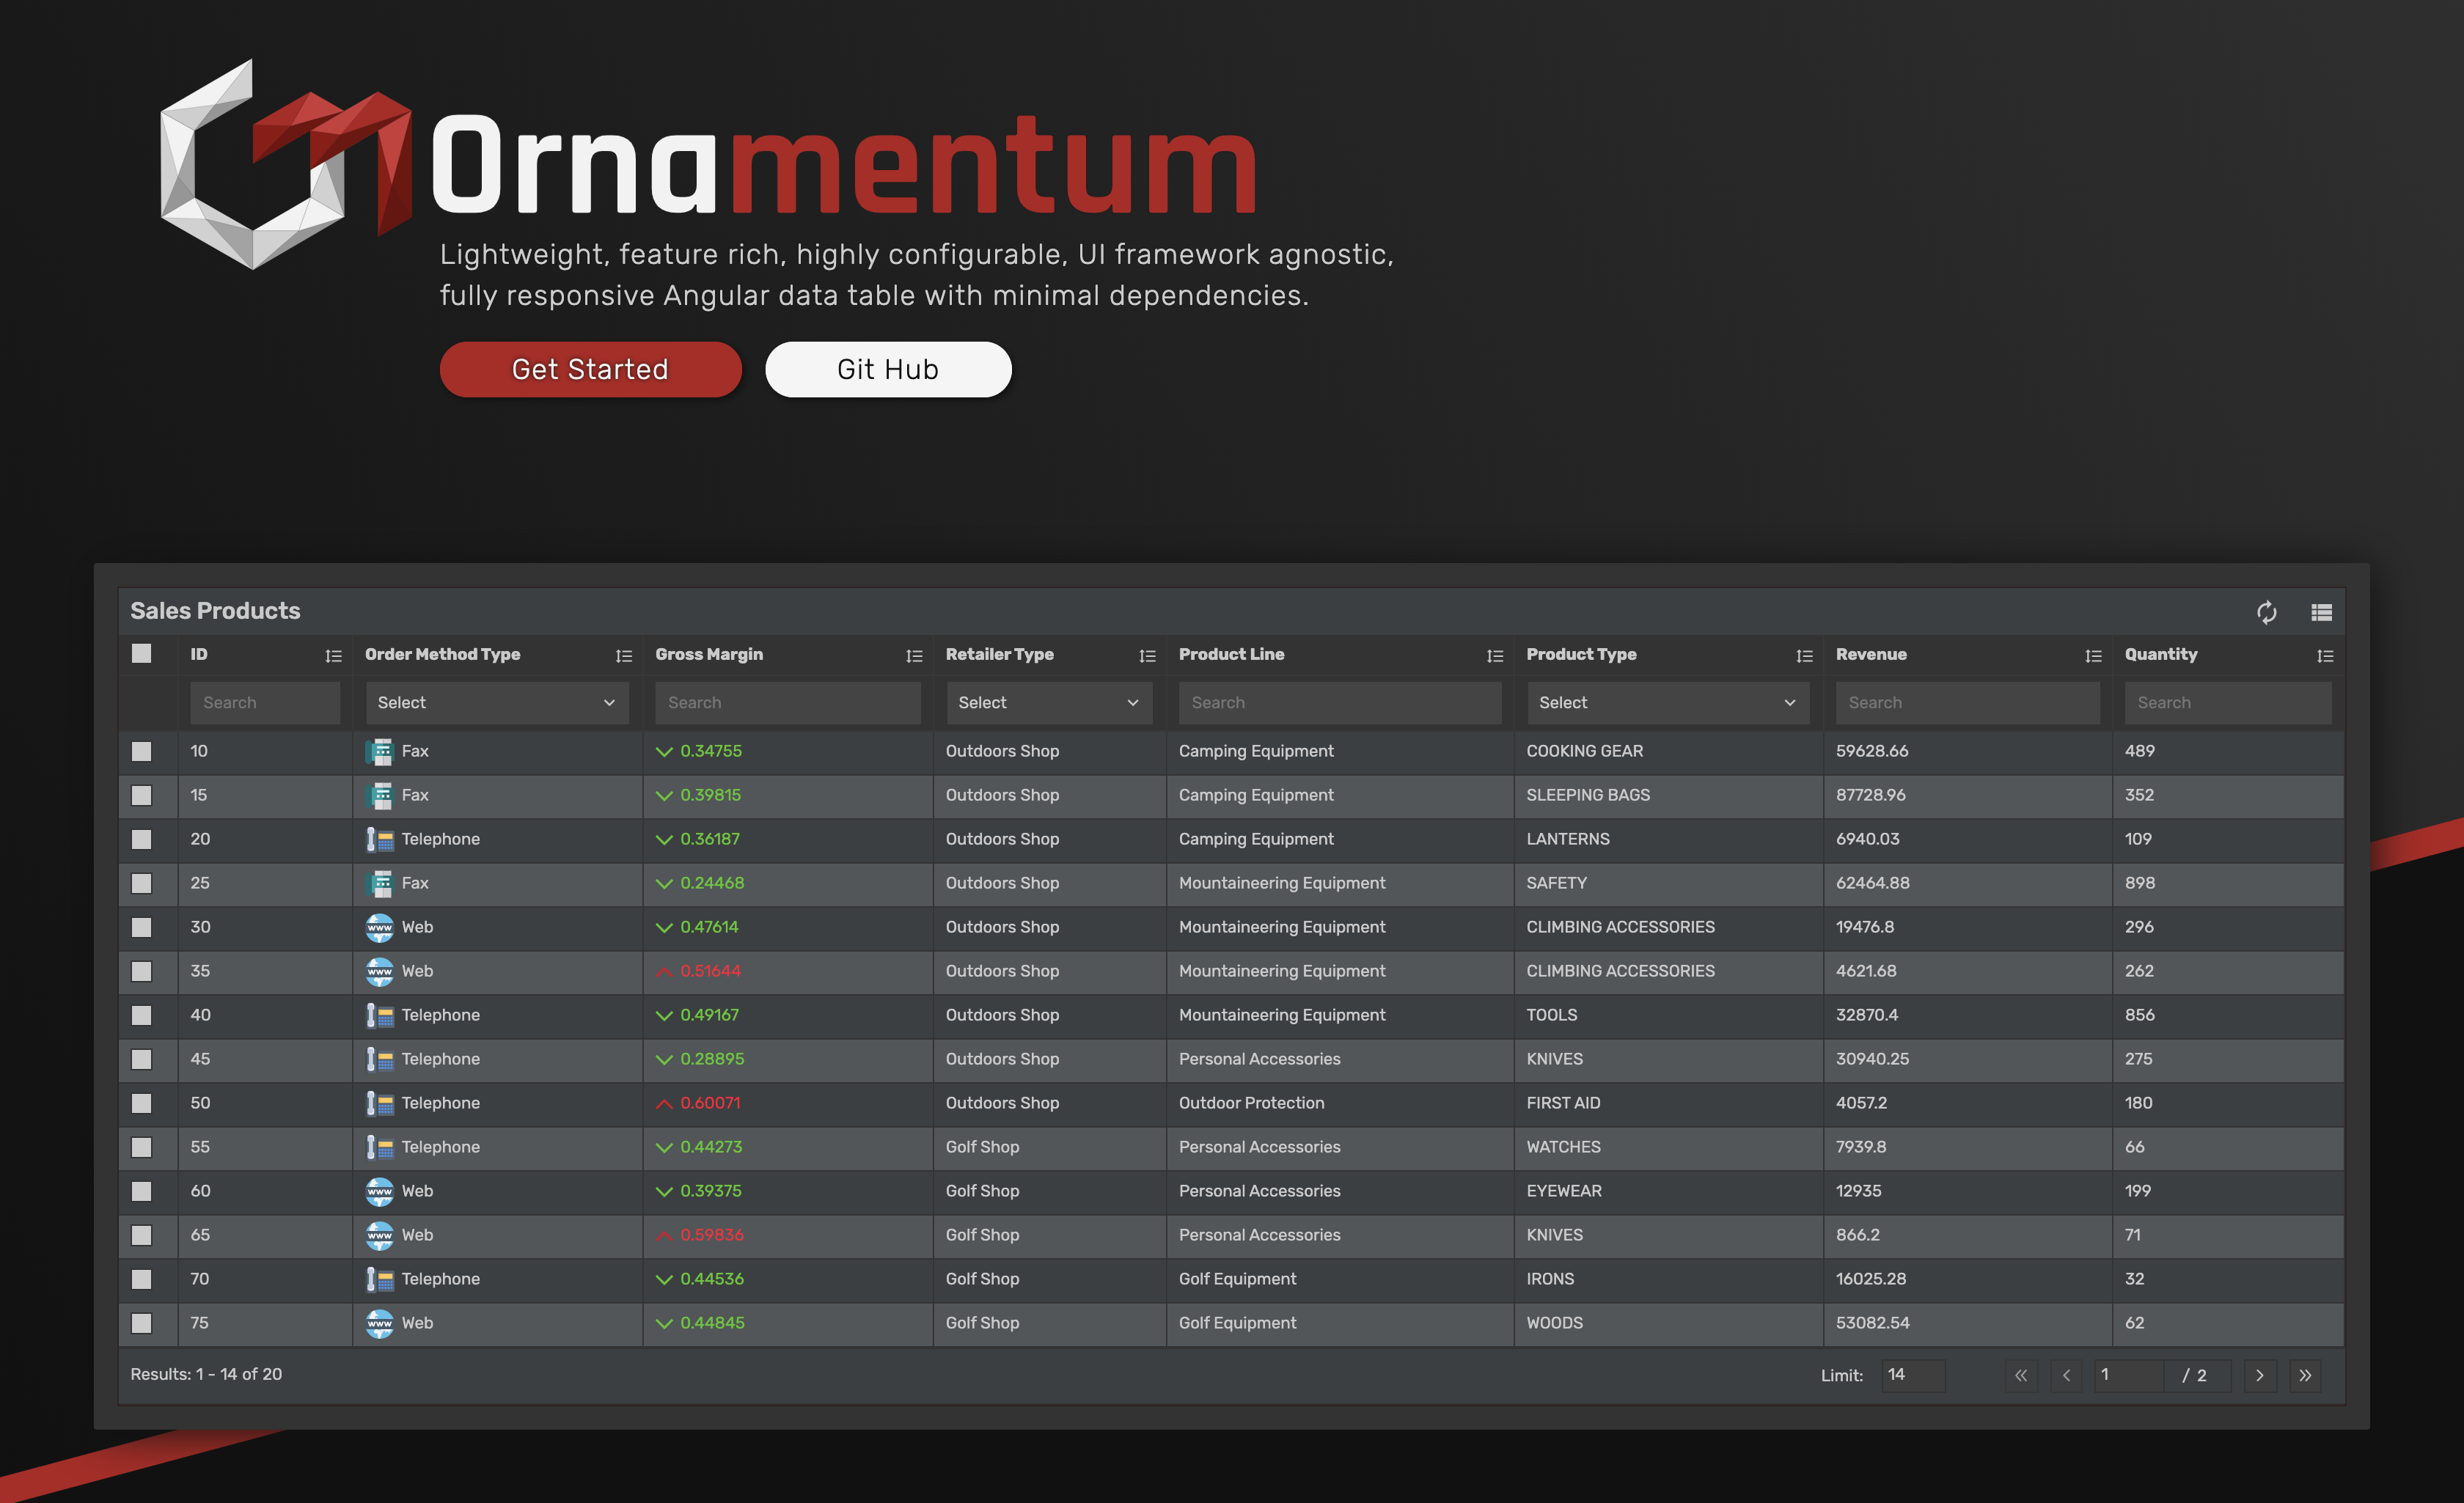
Task: Open Product Type Select dropdown
Action: coord(1668,703)
